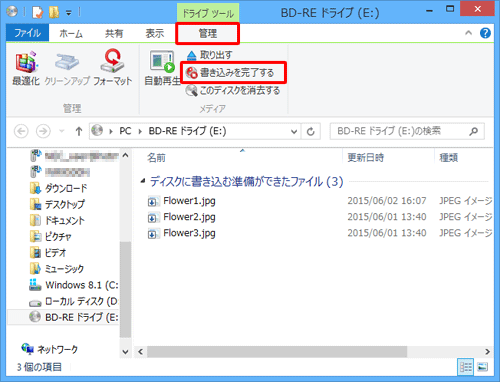This screenshot has width=500, height=382.
Task: Sort by 名前 column header
Action: click(157, 158)
